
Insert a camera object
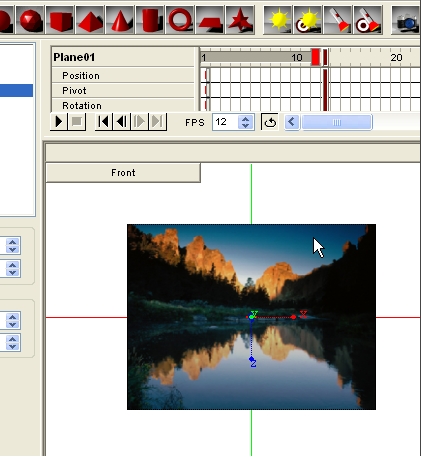coord(406,20)
